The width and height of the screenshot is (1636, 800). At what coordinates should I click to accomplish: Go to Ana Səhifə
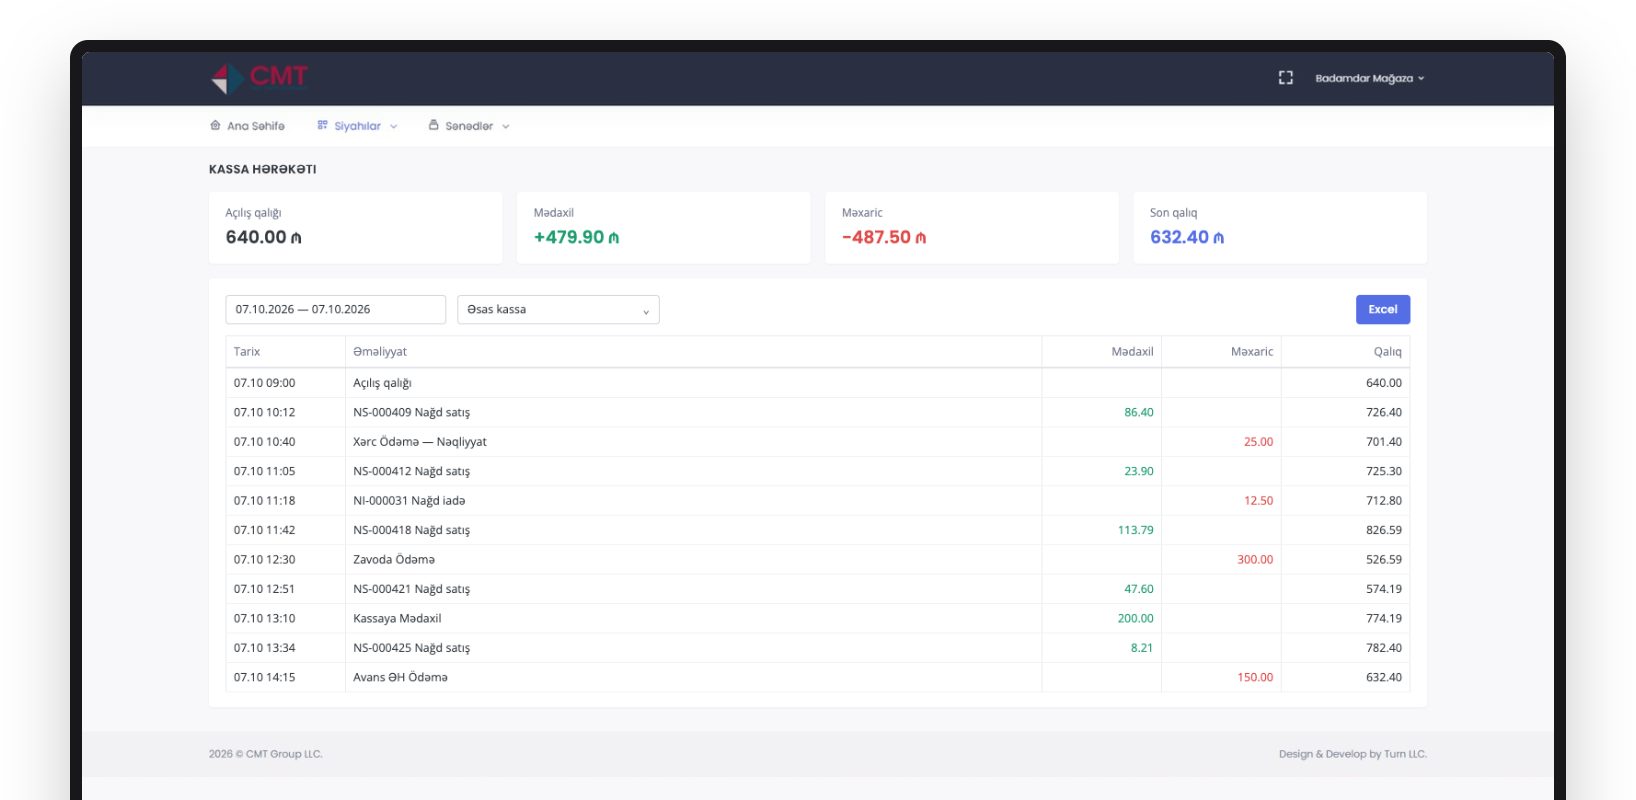tap(247, 126)
